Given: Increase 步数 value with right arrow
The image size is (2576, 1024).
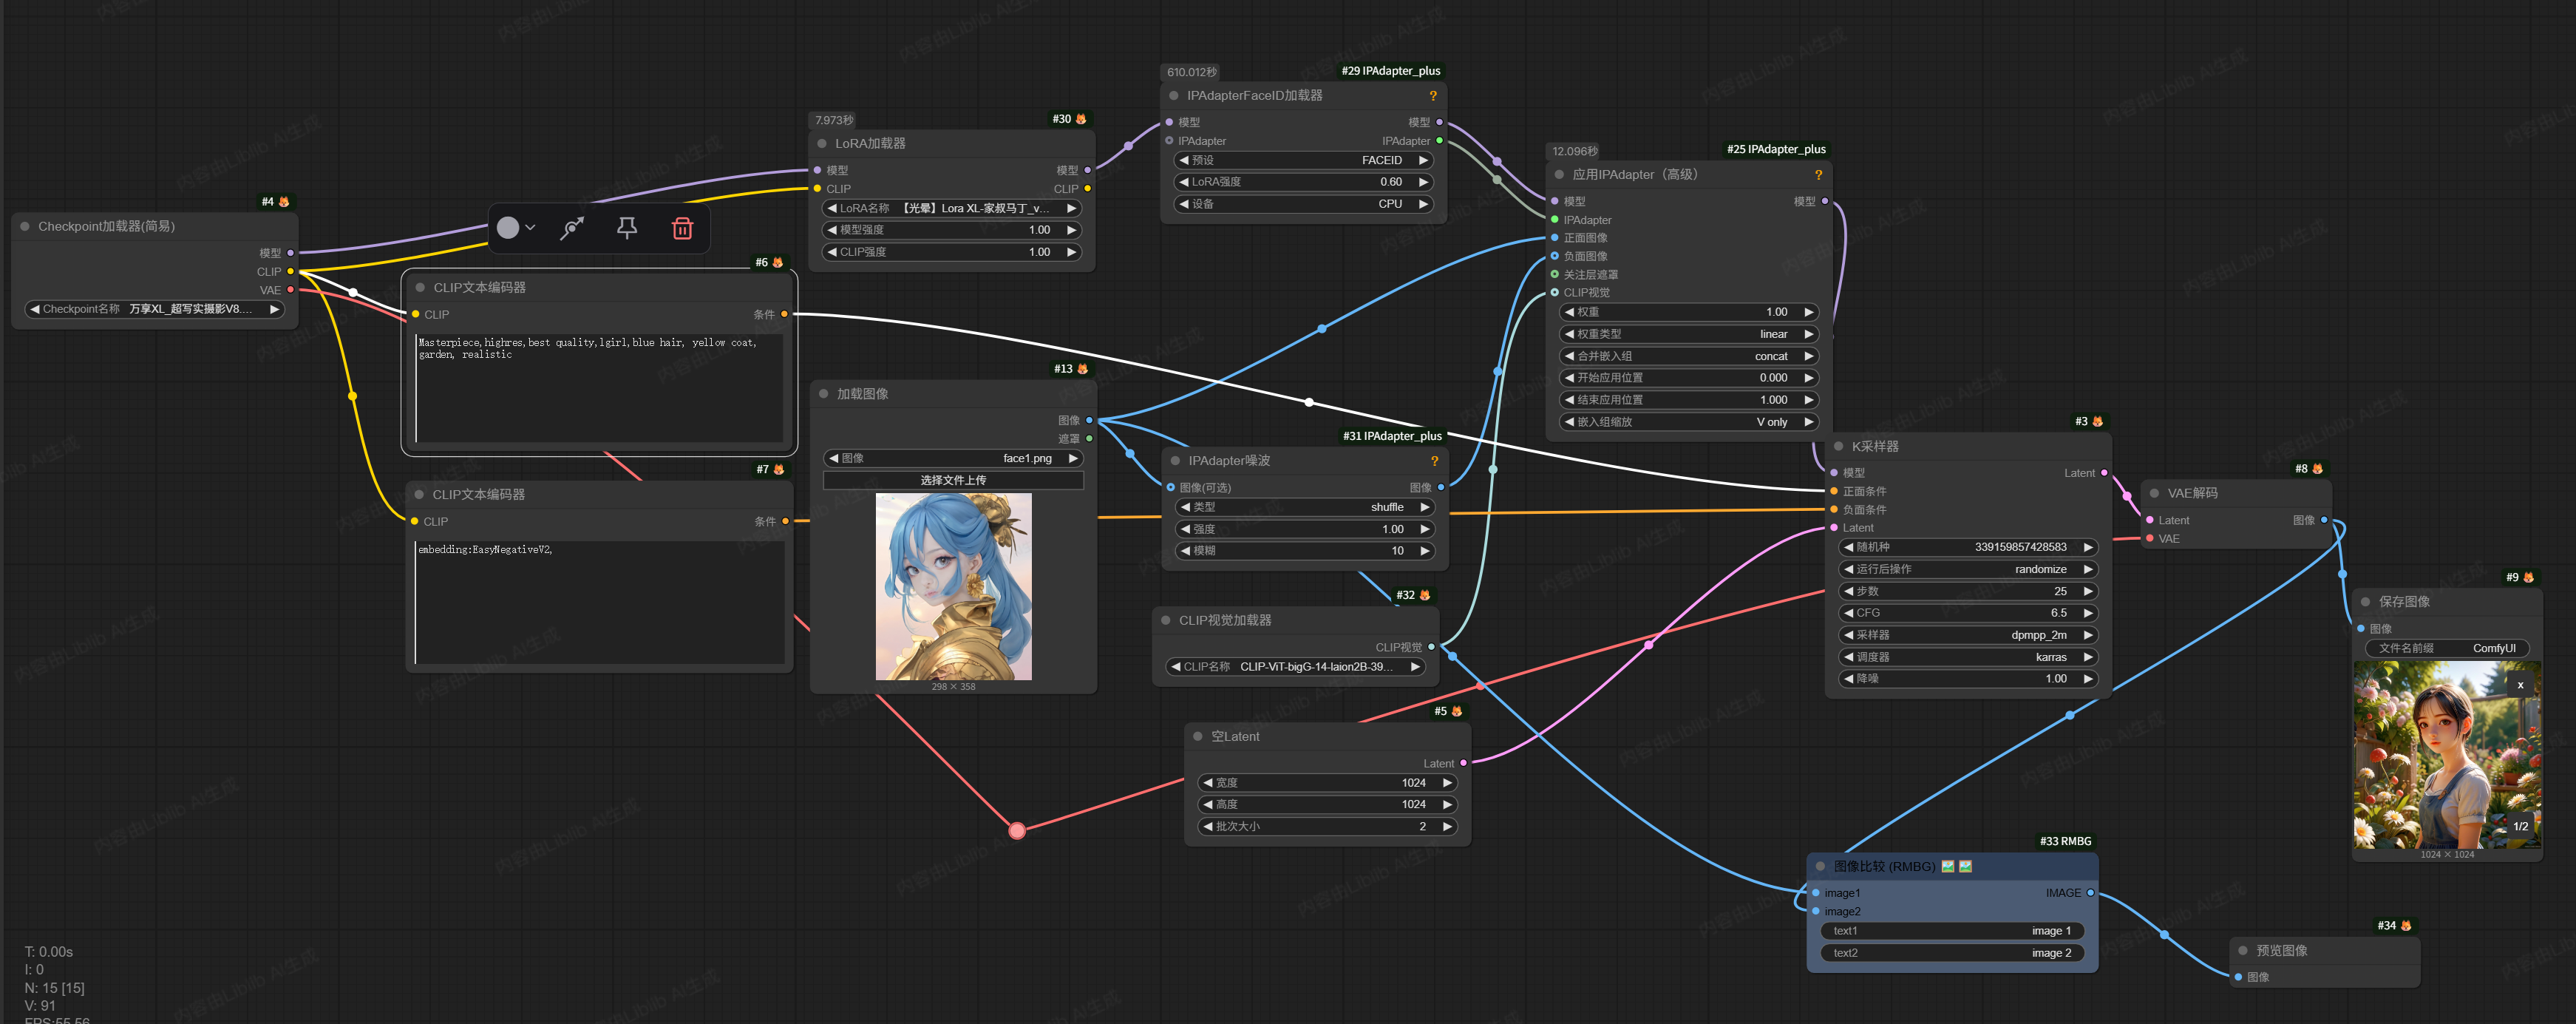Looking at the screenshot, I should 2088,591.
